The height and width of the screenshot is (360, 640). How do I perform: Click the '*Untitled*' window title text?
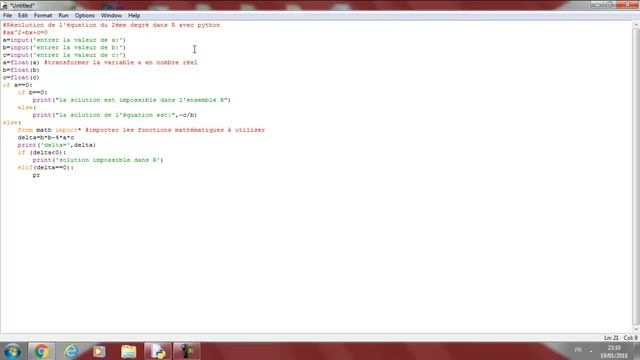(x=22, y=5)
